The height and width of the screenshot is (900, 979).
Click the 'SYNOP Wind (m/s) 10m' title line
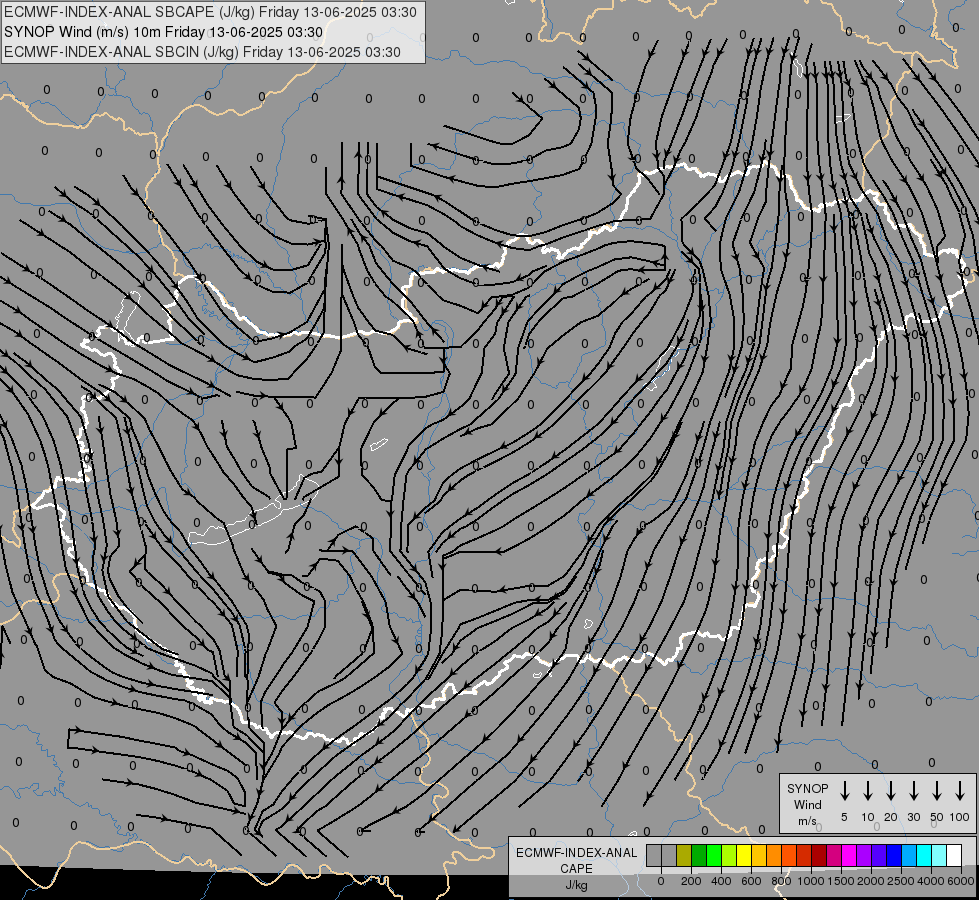(164, 32)
